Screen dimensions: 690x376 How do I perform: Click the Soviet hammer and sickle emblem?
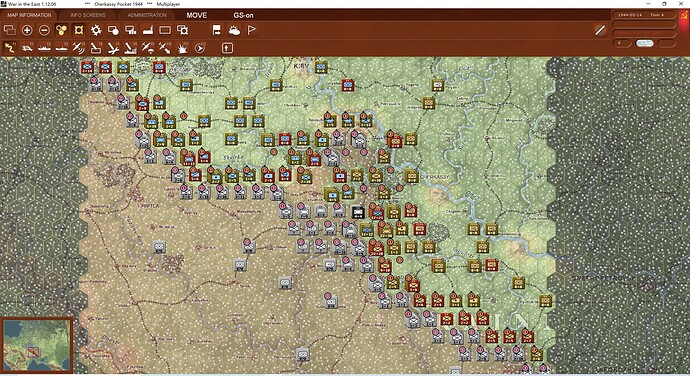684,16
